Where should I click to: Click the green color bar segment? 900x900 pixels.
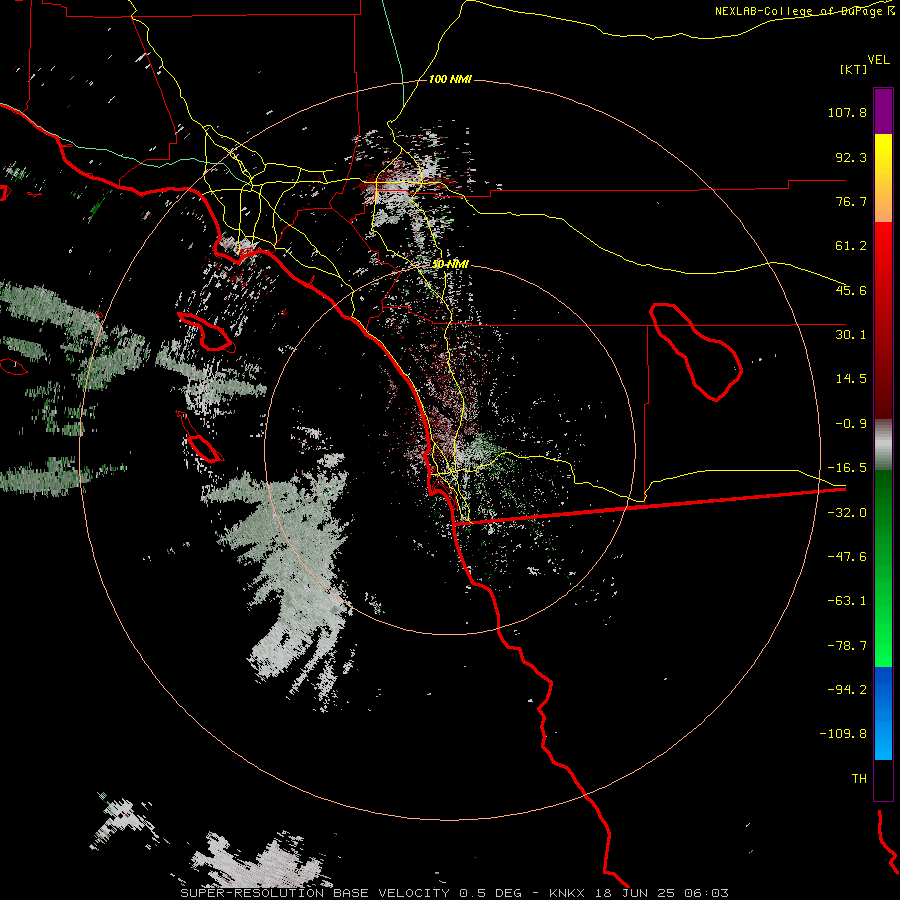click(x=883, y=568)
